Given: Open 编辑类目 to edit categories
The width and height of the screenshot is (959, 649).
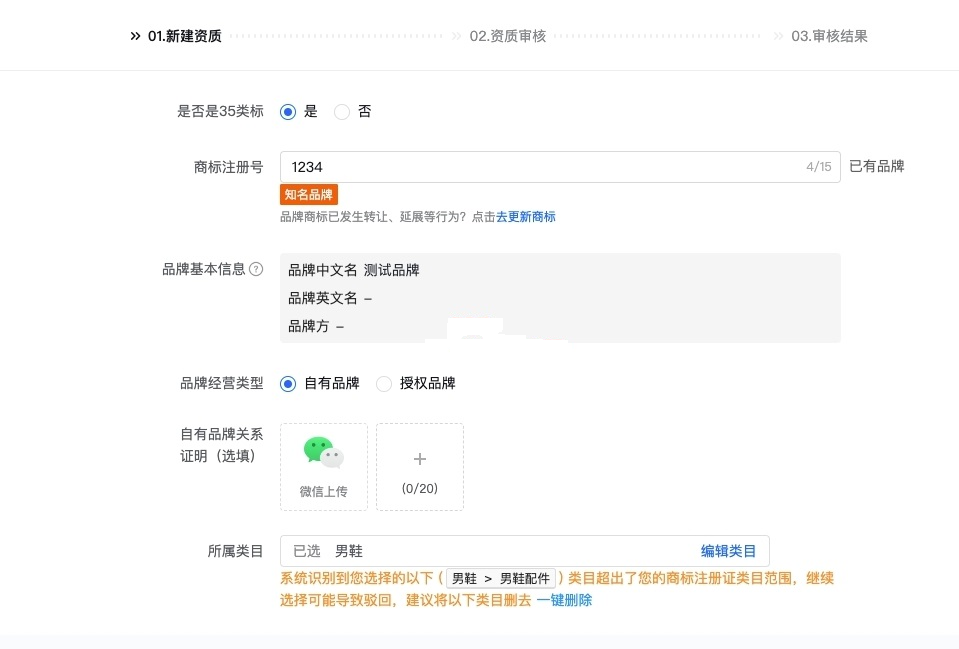Looking at the screenshot, I should 728,551.
